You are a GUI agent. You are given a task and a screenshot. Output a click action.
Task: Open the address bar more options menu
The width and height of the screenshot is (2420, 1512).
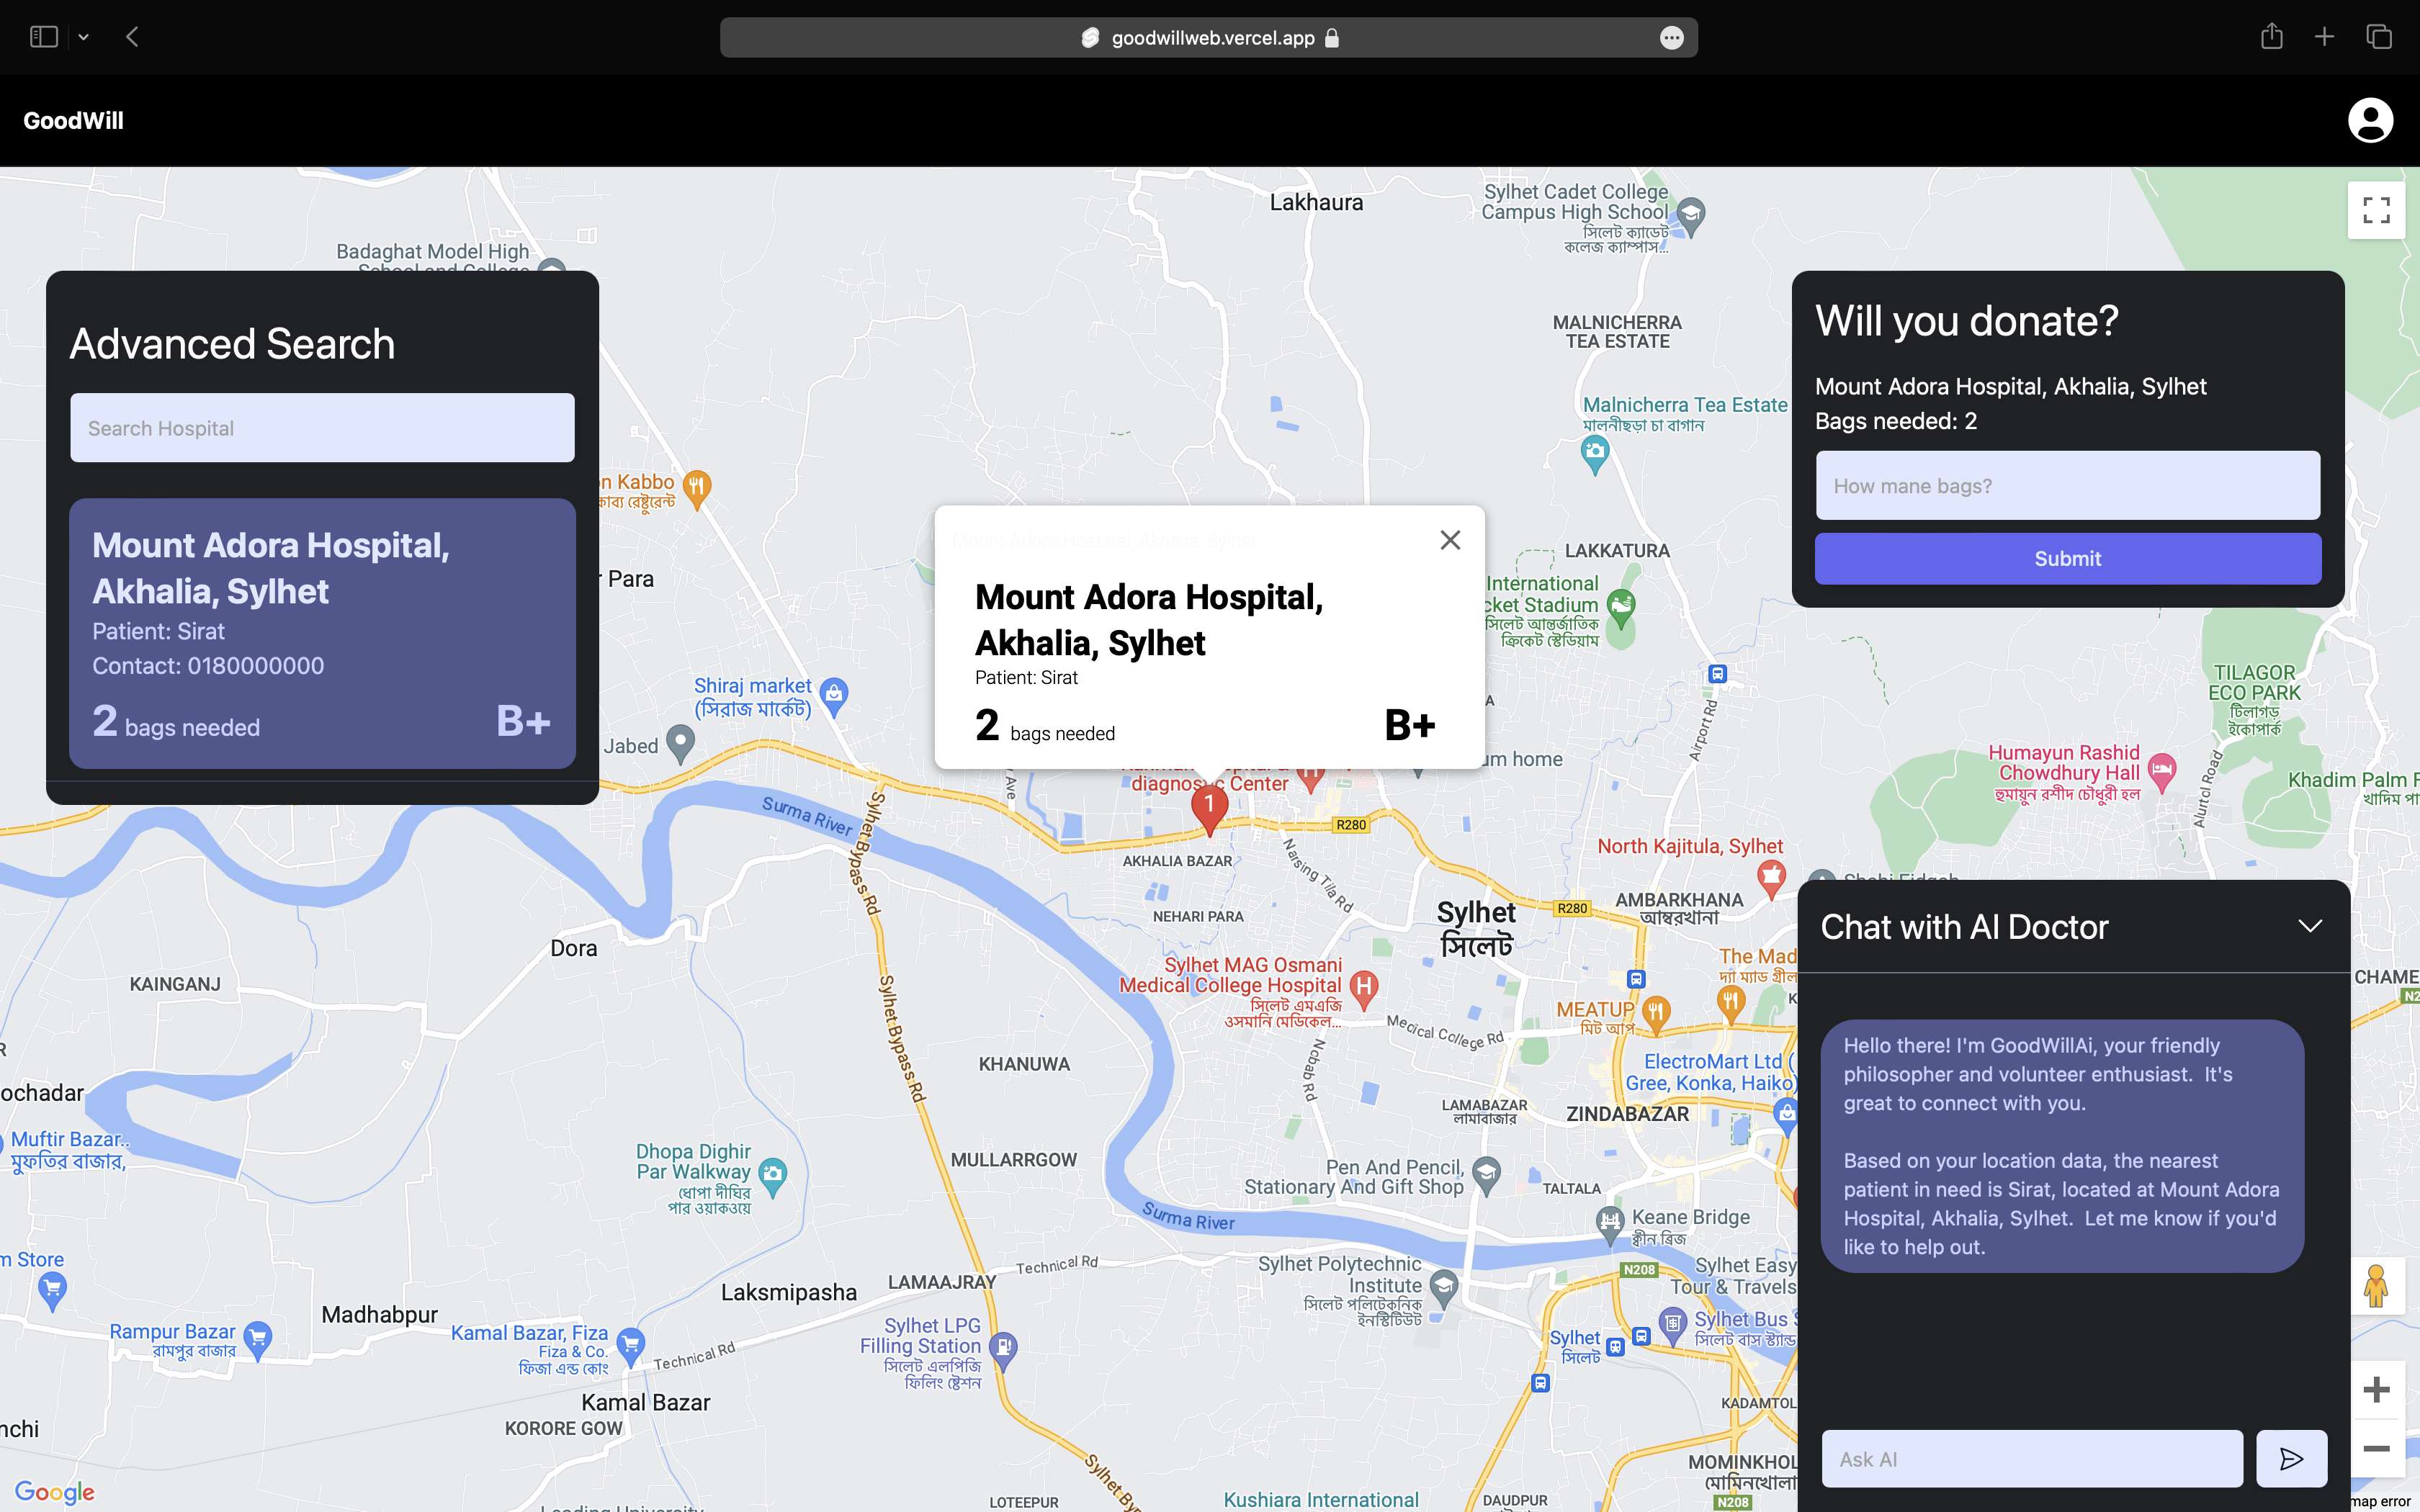(x=1671, y=38)
